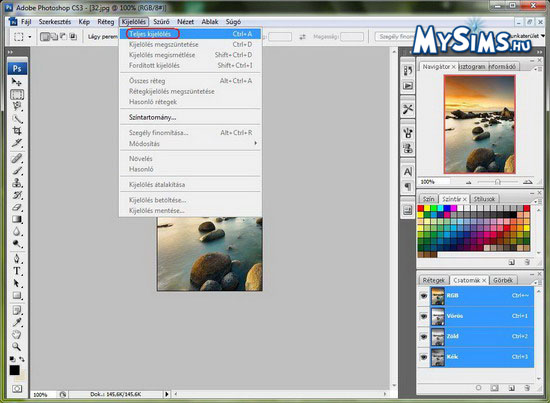The height and width of the screenshot is (403, 550).
Task: Select the Rectangular Marquee tool
Action: (17, 95)
